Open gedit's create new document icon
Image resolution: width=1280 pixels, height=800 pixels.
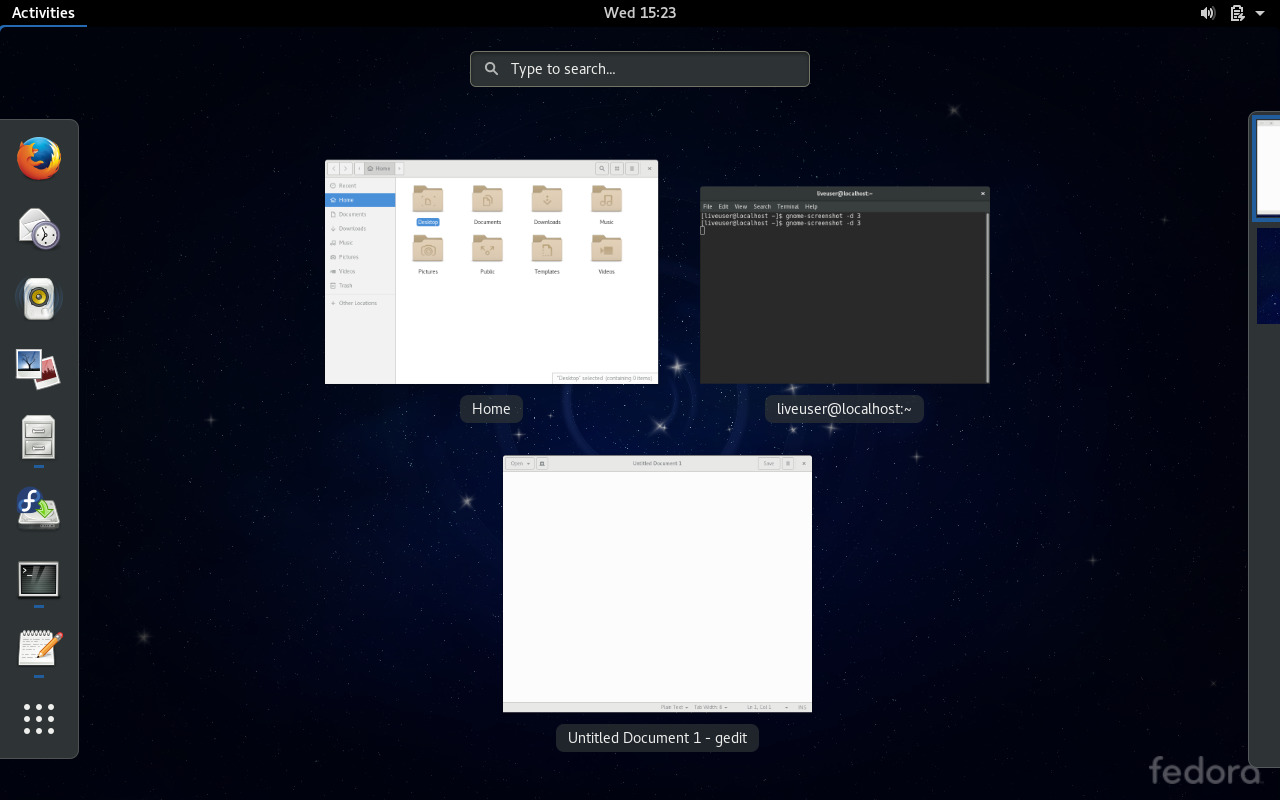click(542, 463)
